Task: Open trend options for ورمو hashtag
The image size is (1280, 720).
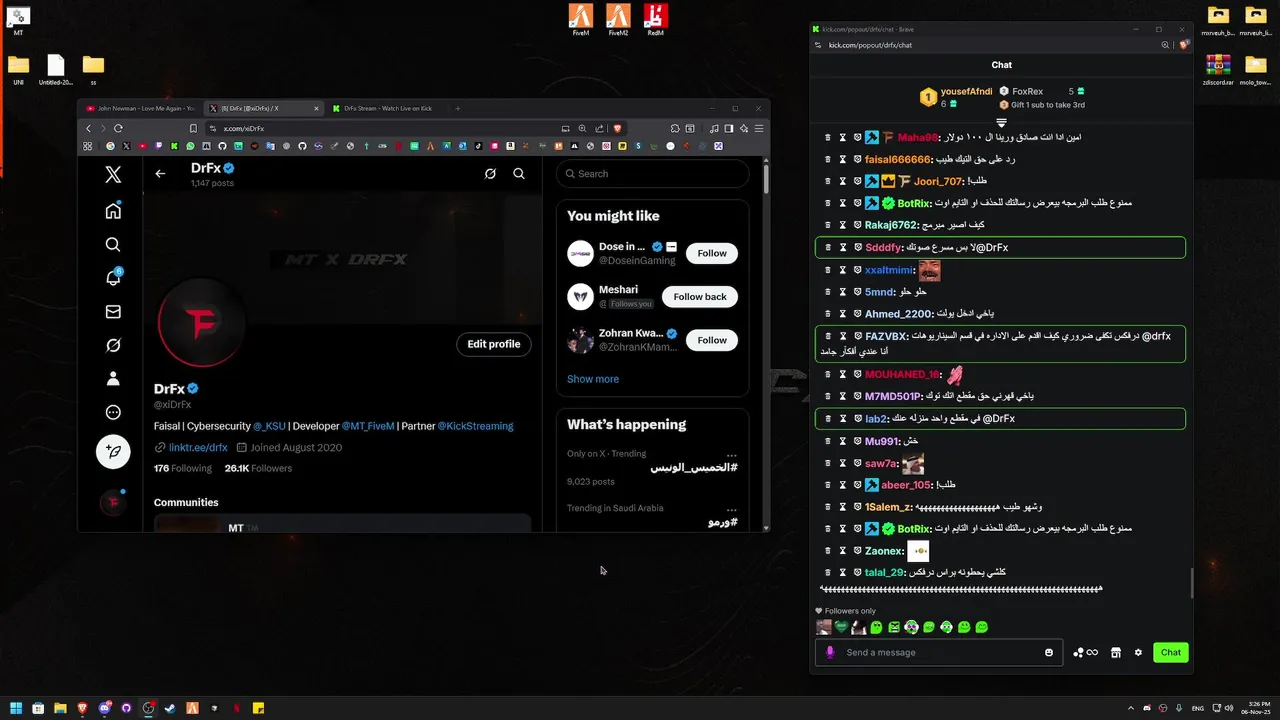Action: click(732, 509)
